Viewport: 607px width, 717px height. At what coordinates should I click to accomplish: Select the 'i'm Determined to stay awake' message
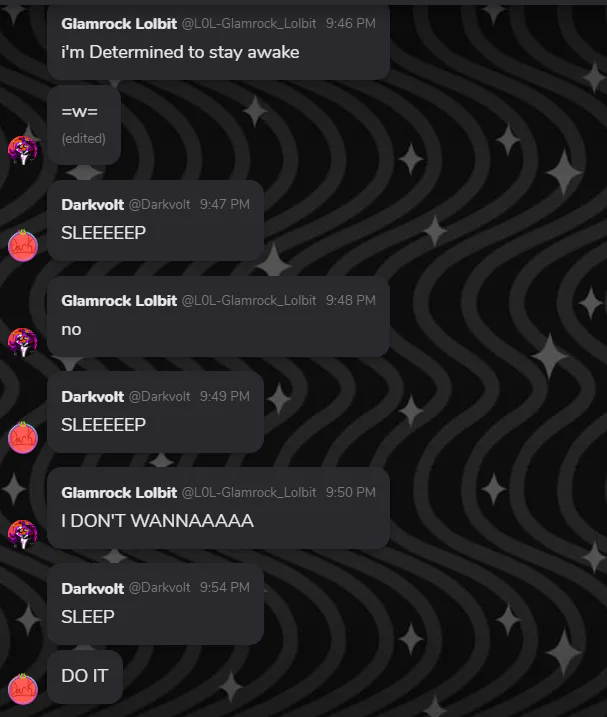click(x=180, y=52)
